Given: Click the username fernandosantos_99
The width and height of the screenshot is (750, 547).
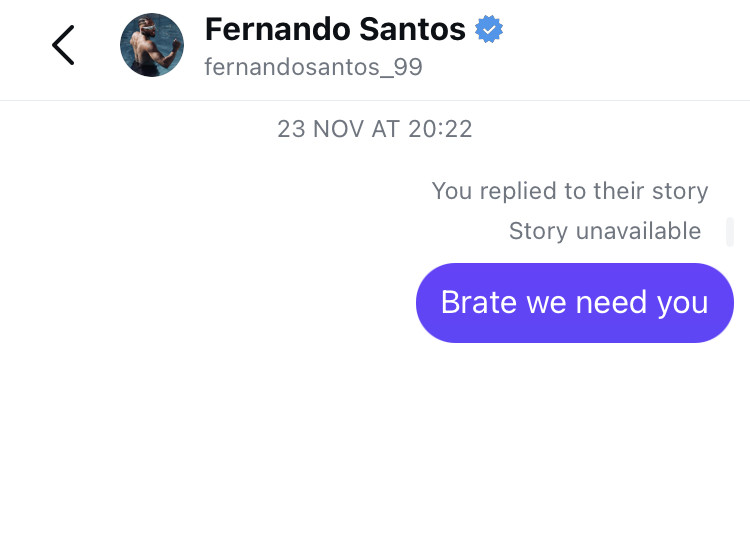Looking at the screenshot, I should tap(313, 67).
